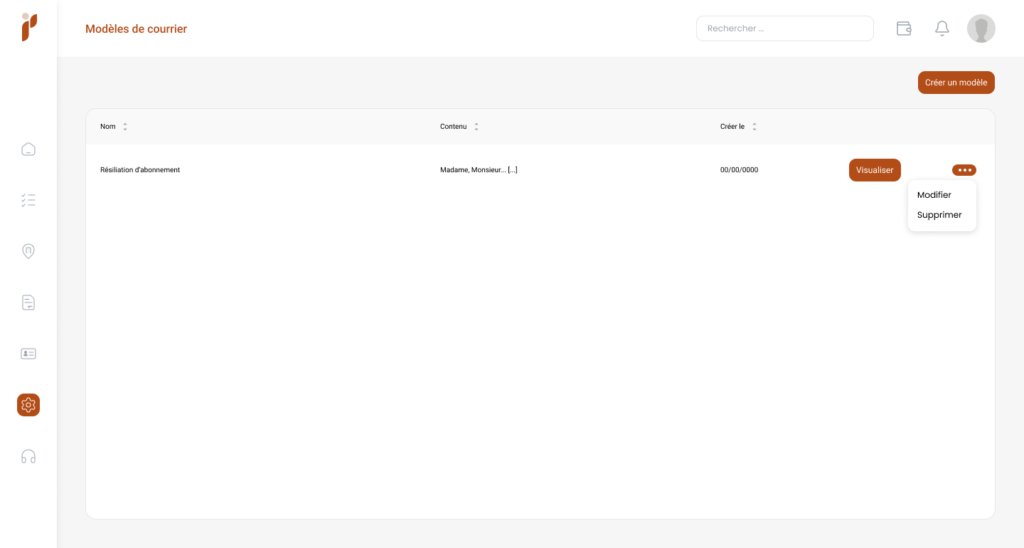Choose Modifier from the row menu
This screenshot has height=548, width=1024.
pos(934,195)
